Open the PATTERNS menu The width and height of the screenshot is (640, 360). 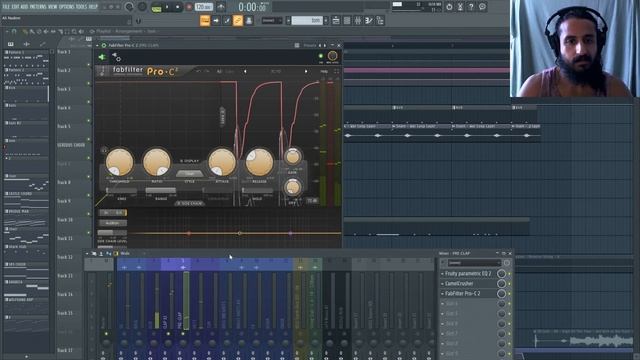click(x=38, y=7)
